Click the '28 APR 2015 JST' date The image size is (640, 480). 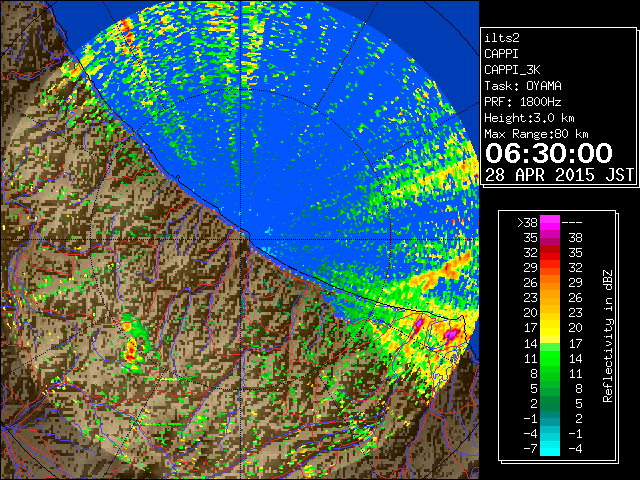tap(559, 175)
